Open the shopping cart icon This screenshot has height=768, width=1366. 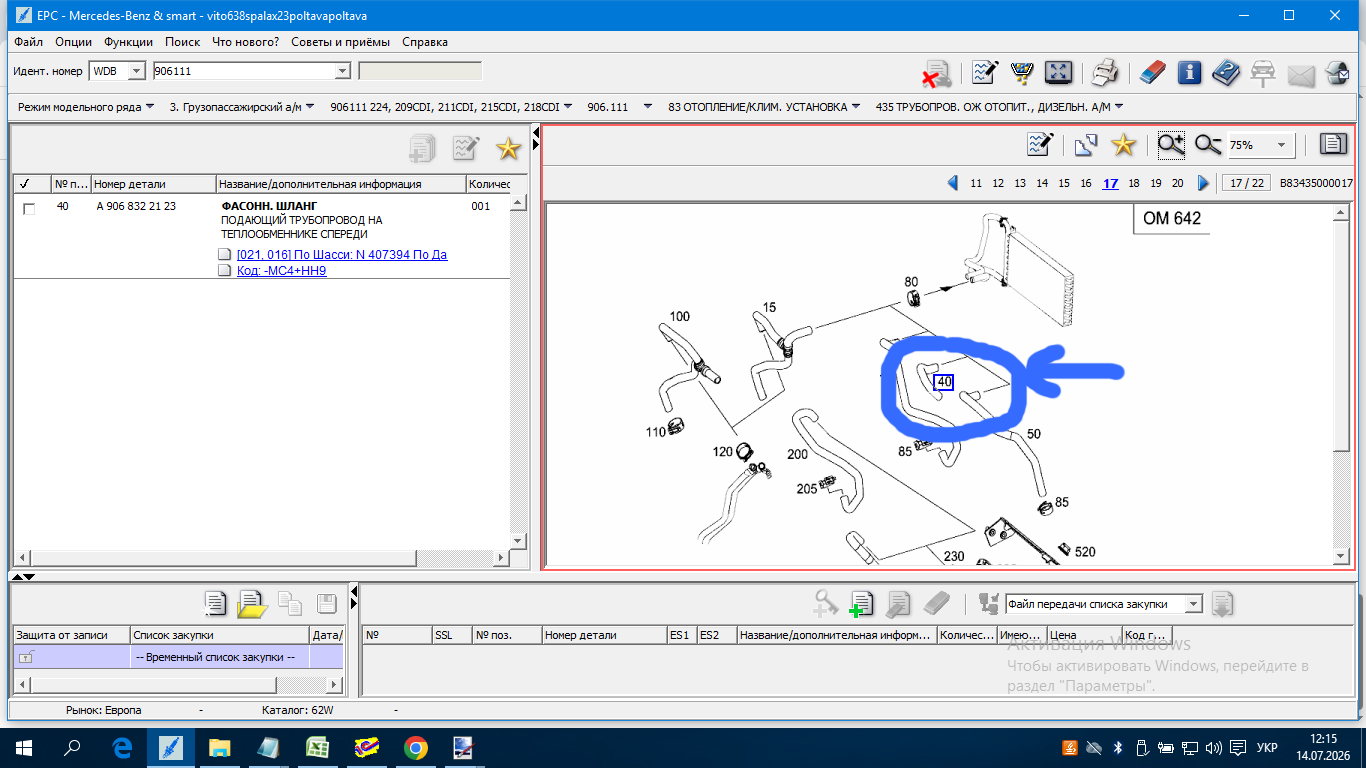point(1021,72)
